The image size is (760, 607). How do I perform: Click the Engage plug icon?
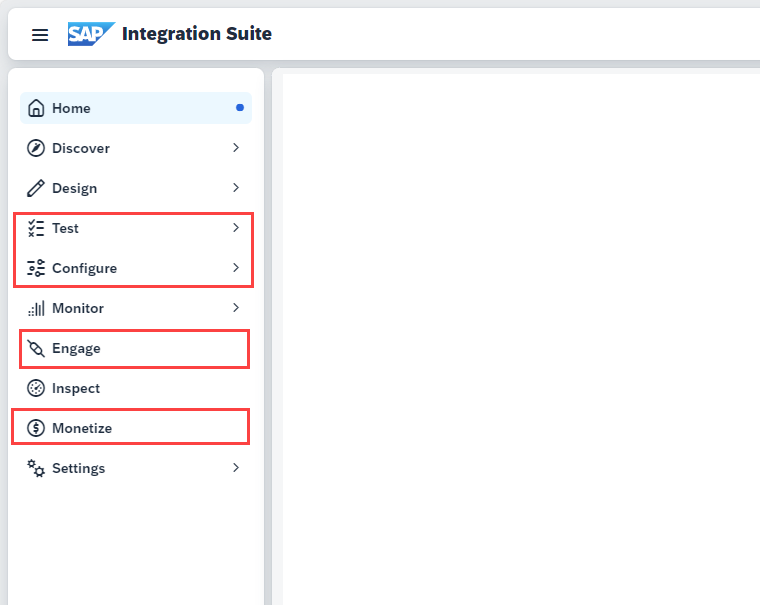tap(36, 348)
